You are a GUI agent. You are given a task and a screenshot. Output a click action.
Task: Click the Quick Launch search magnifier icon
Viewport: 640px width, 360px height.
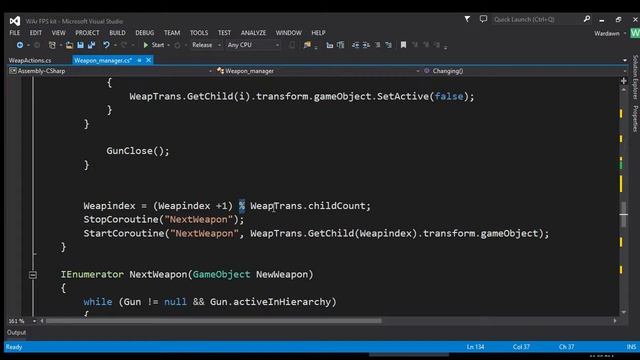(x=587, y=19)
